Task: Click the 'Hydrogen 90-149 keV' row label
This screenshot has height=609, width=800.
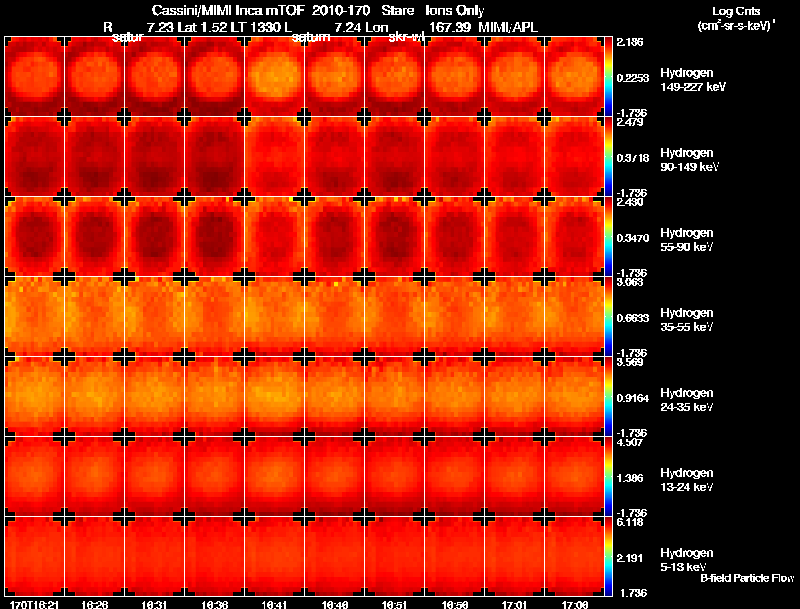Action: (x=690, y=160)
